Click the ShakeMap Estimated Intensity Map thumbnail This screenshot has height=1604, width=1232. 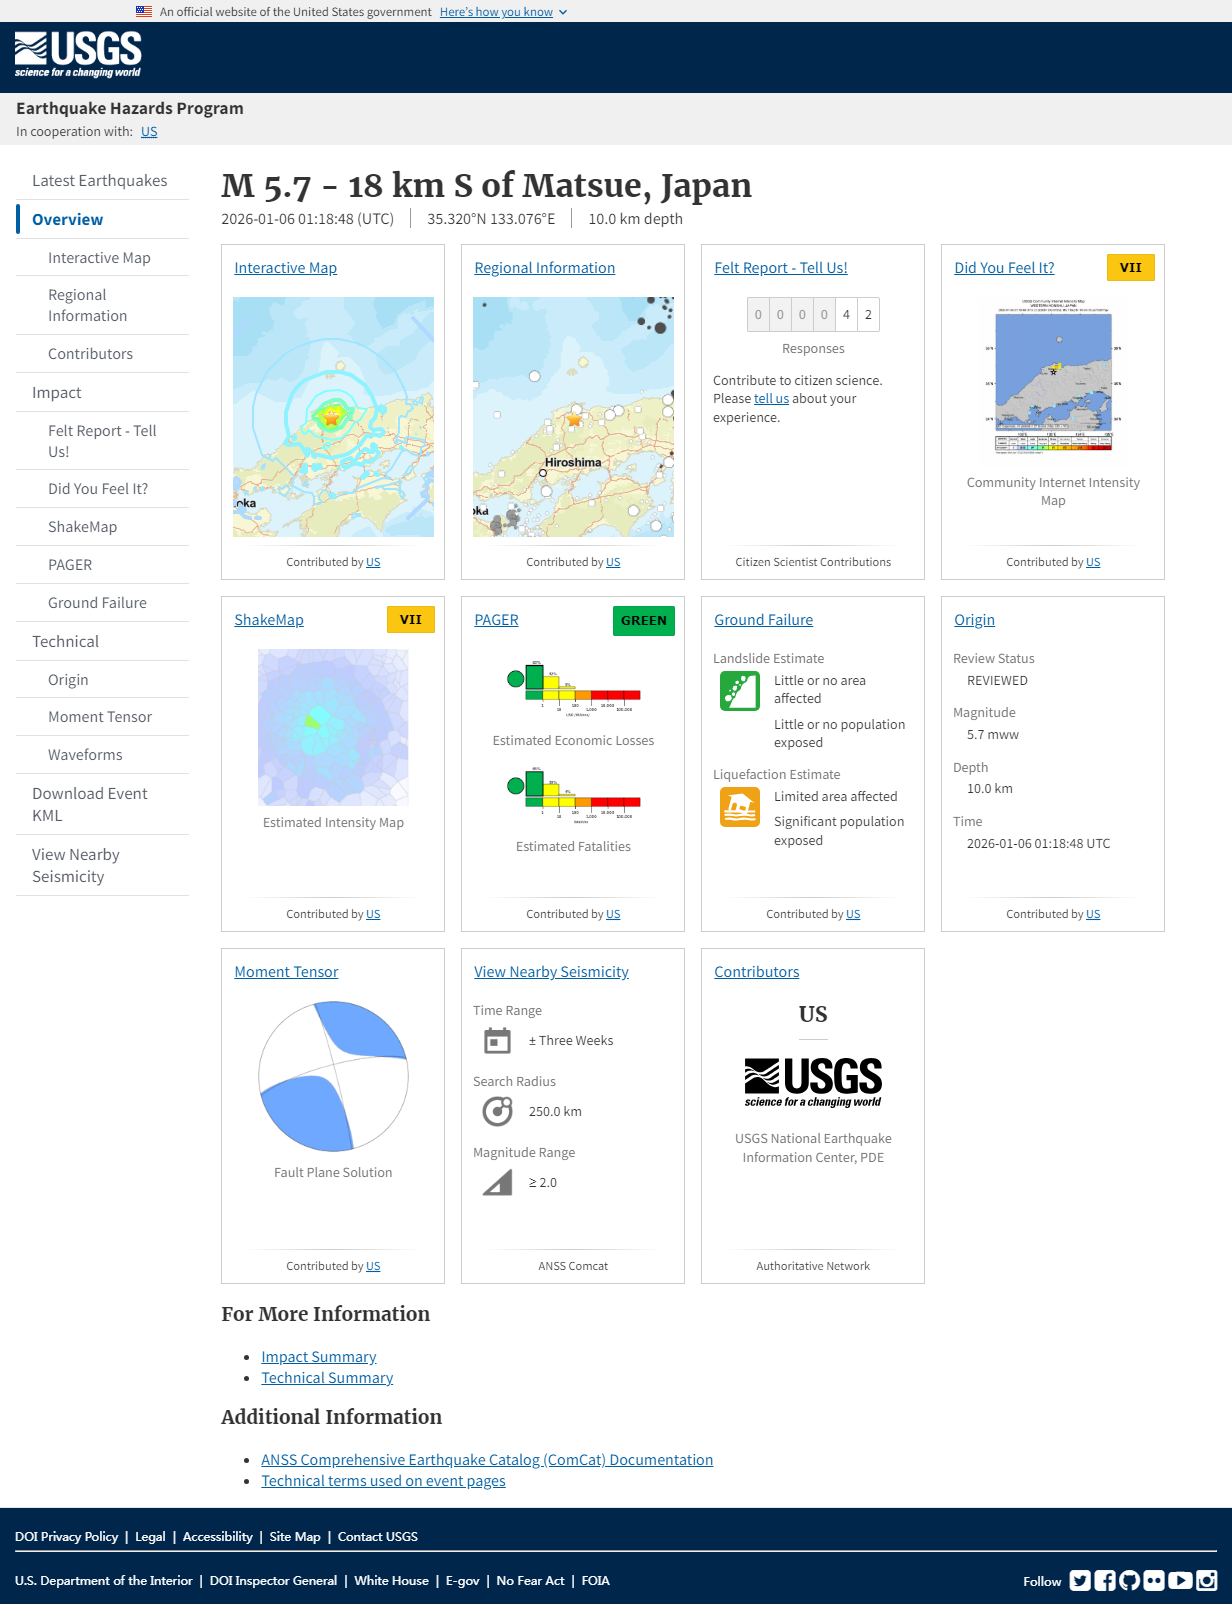pyautogui.click(x=333, y=727)
